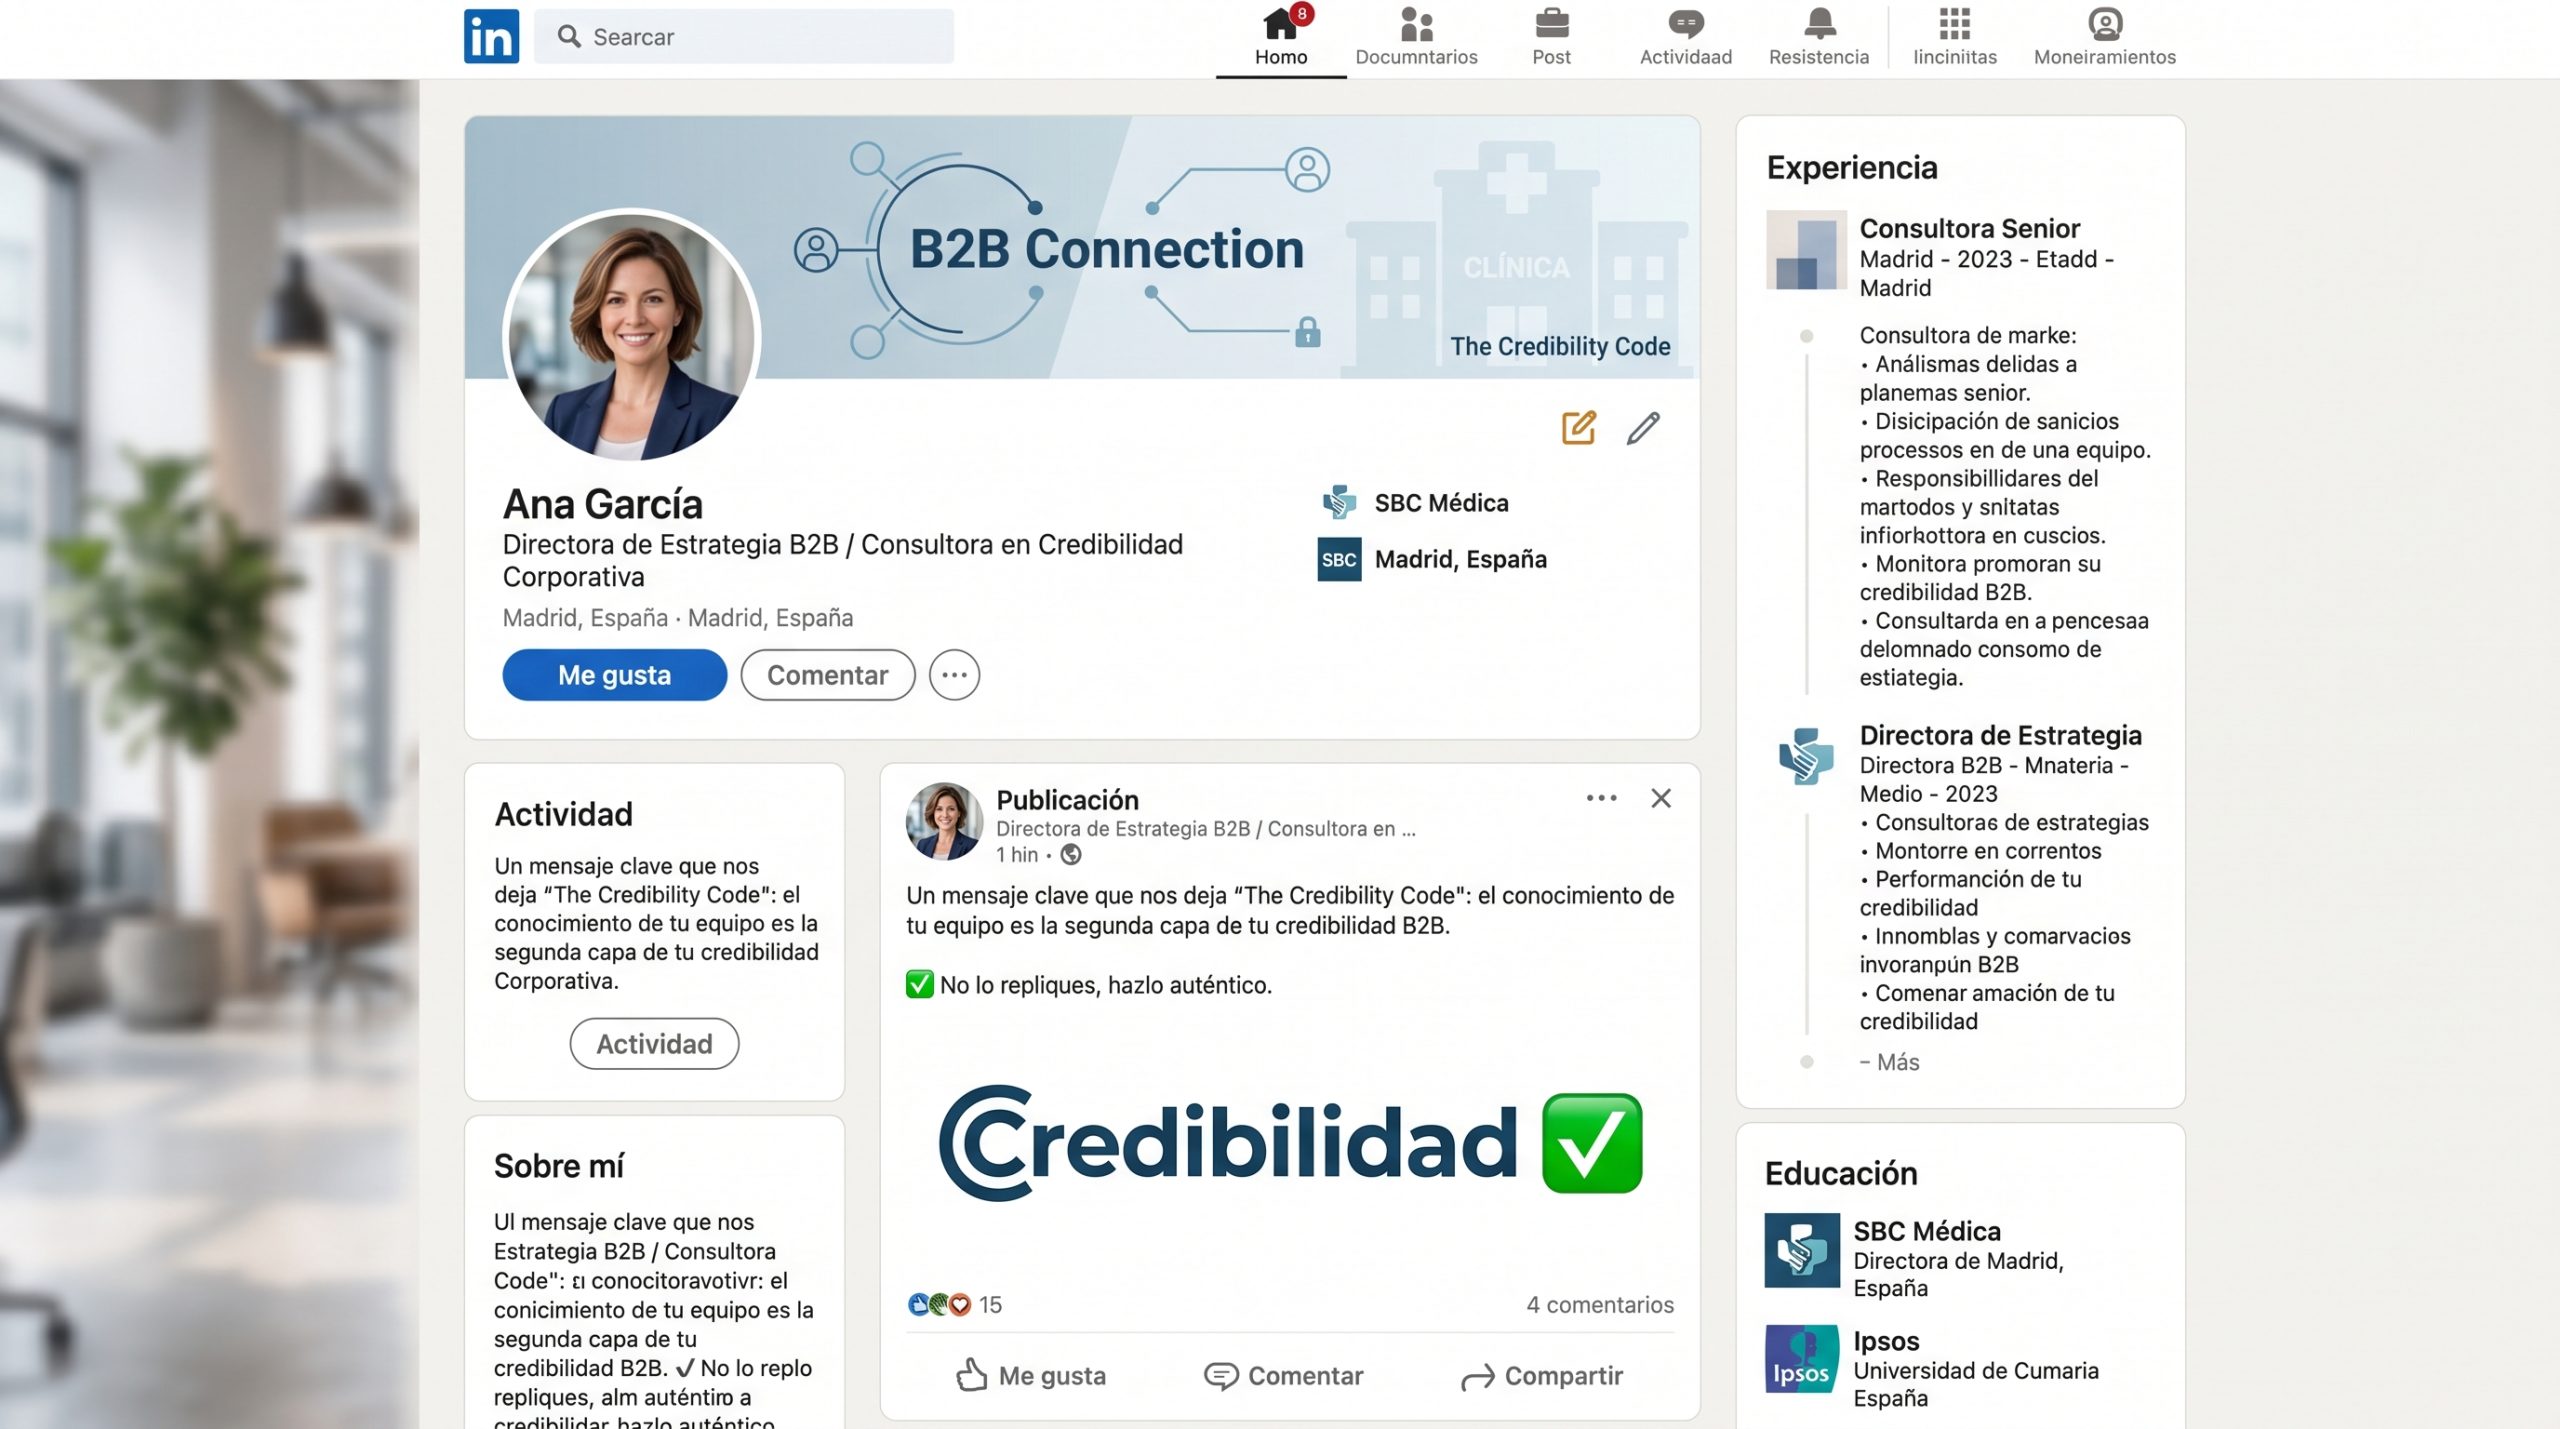
Task: Click the profile Comentar button
Action: pos(827,675)
